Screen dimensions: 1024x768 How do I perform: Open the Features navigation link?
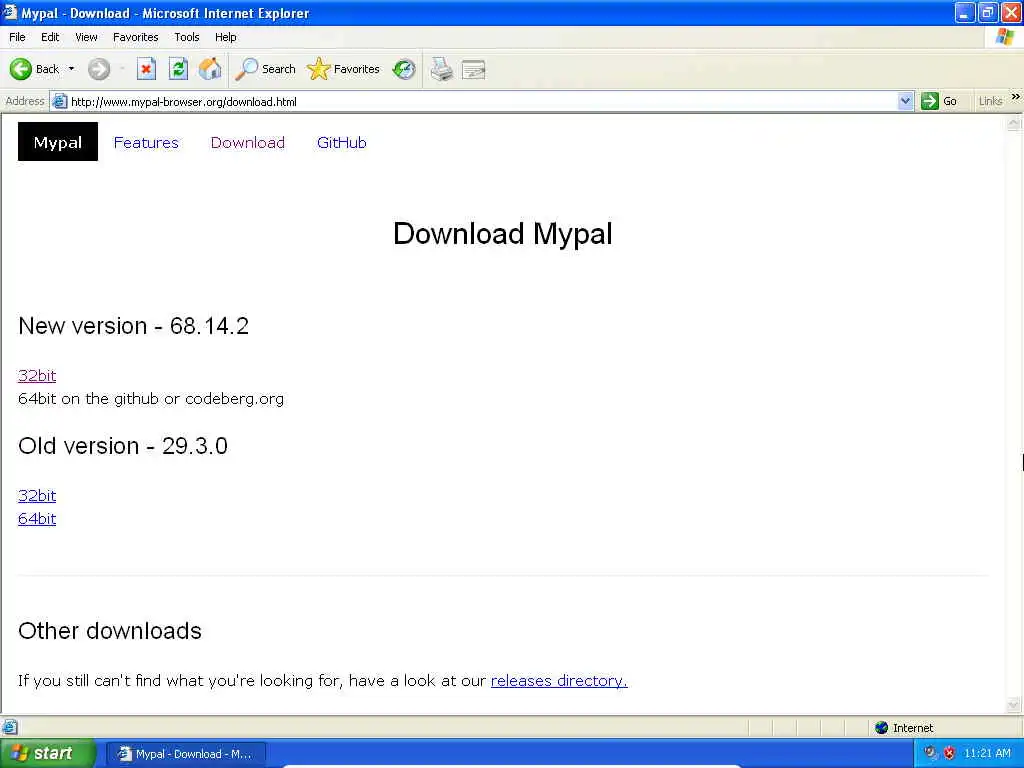tap(146, 142)
